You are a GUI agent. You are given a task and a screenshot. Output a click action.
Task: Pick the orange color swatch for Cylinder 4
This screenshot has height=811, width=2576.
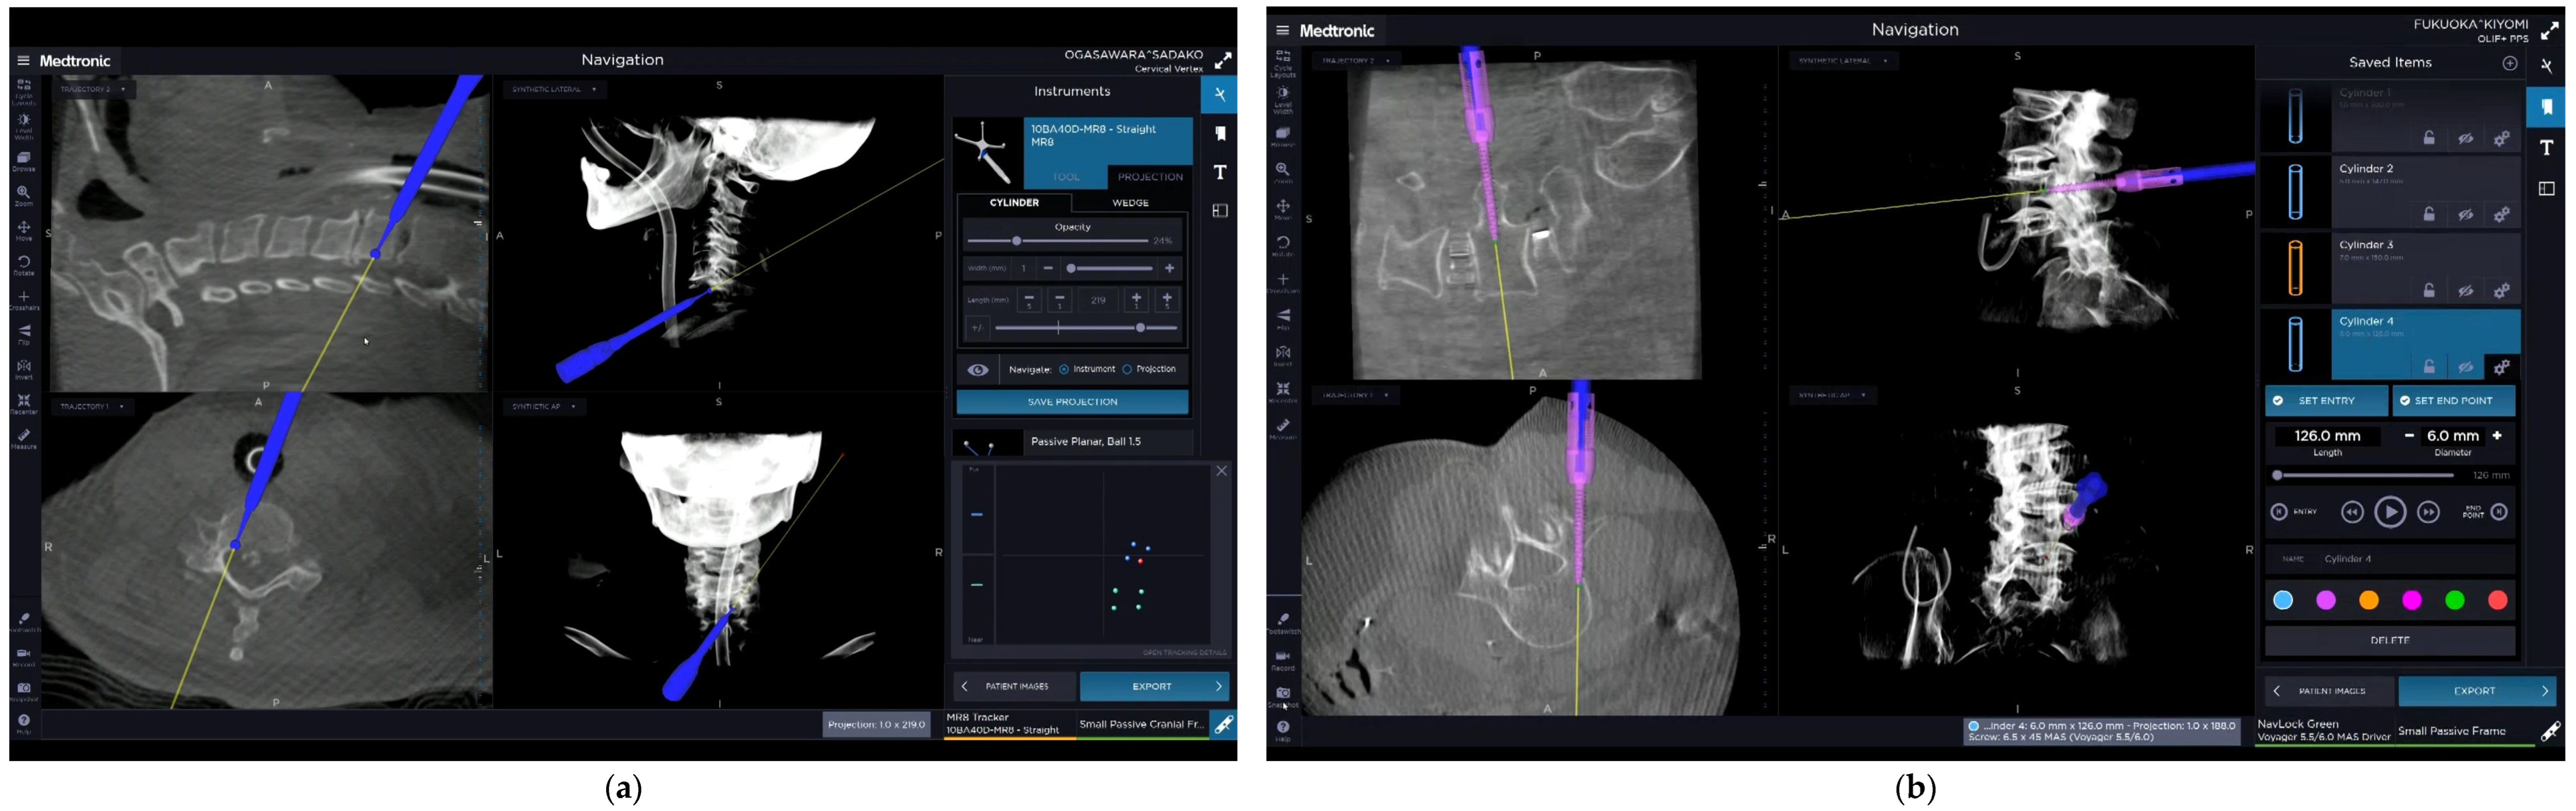pos(2368,600)
